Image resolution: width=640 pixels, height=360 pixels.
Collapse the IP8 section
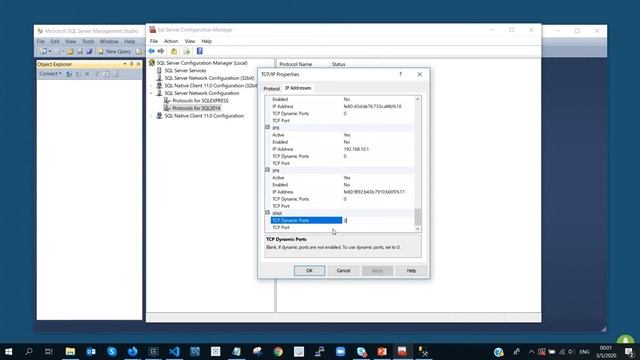point(267,127)
